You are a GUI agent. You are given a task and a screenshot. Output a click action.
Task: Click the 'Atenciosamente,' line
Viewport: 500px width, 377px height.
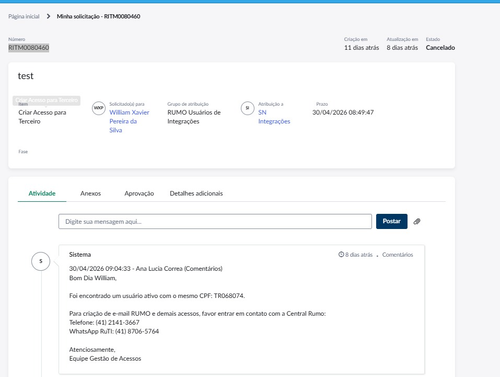92,350
